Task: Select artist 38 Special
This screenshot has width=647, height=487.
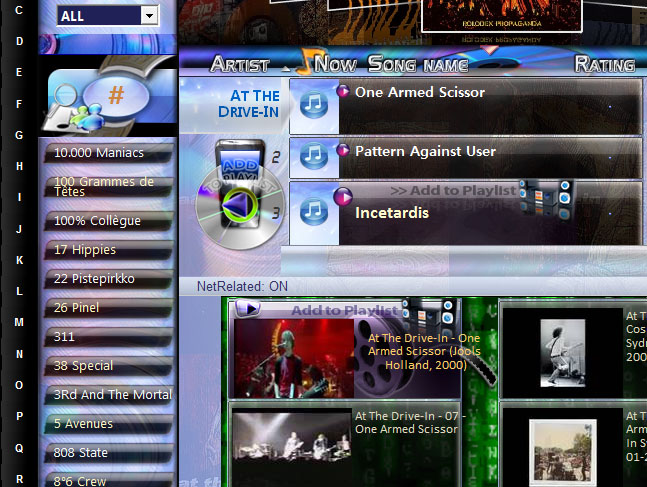Action: 109,366
